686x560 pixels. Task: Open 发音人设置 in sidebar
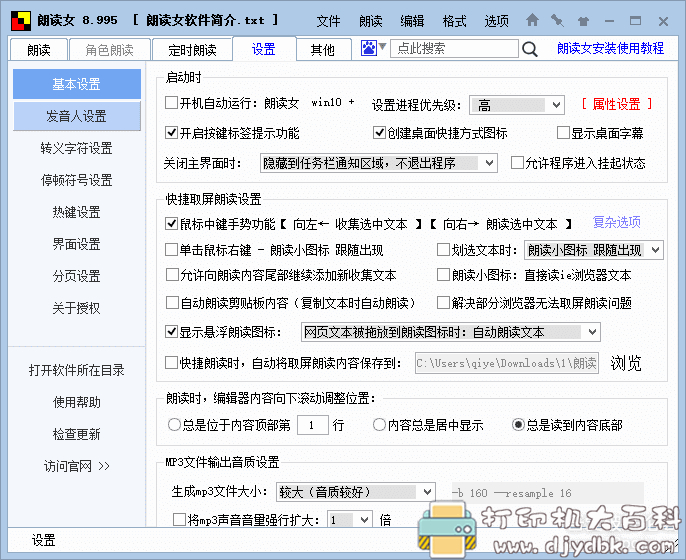[77, 116]
